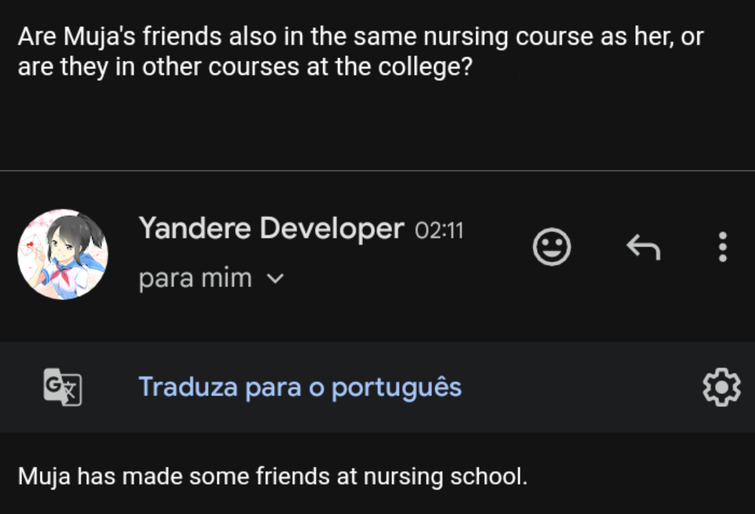Image resolution: width=755 pixels, height=514 pixels.
Task: Select the sender name Yandere Developer
Action: click(x=272, y=228)
